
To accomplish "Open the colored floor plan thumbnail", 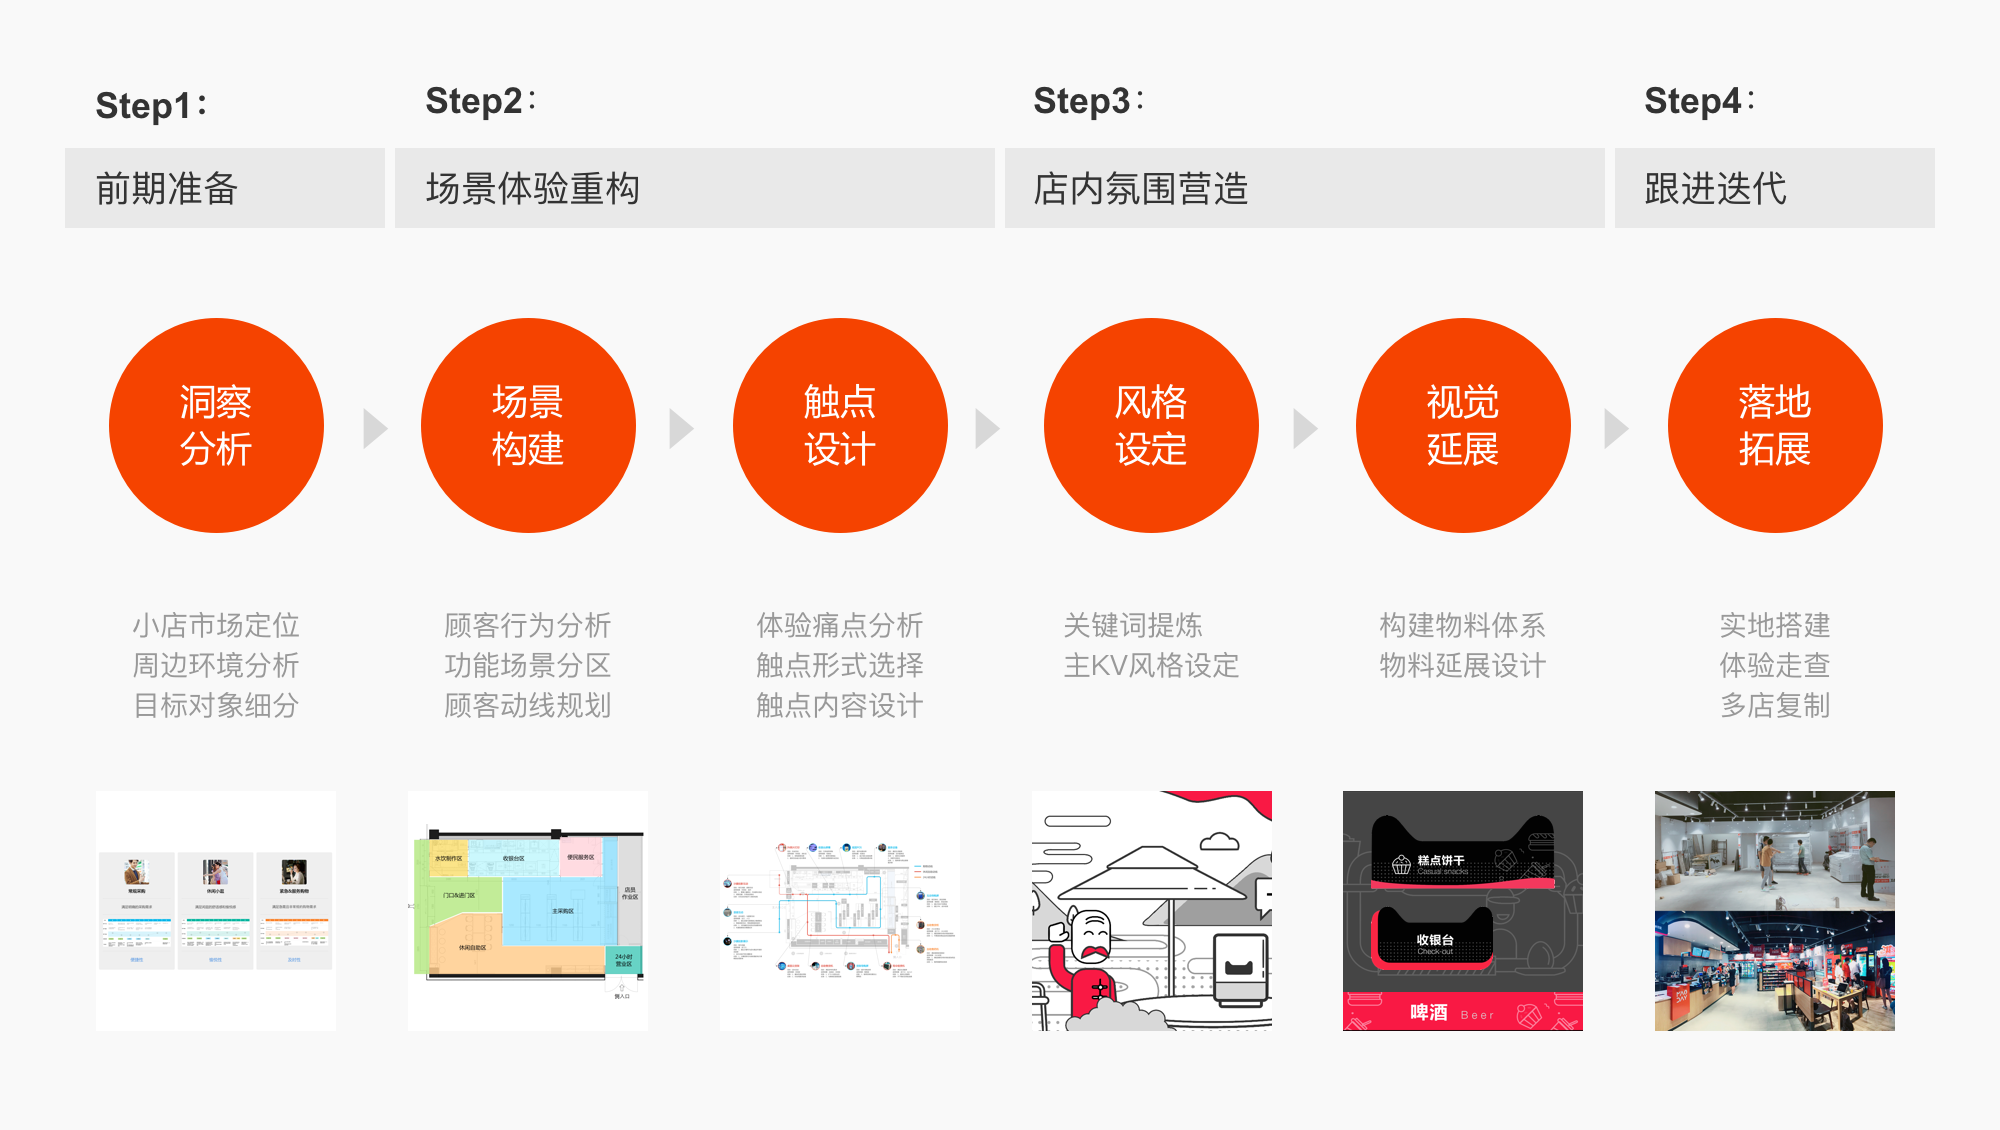I will click(528, 910).
